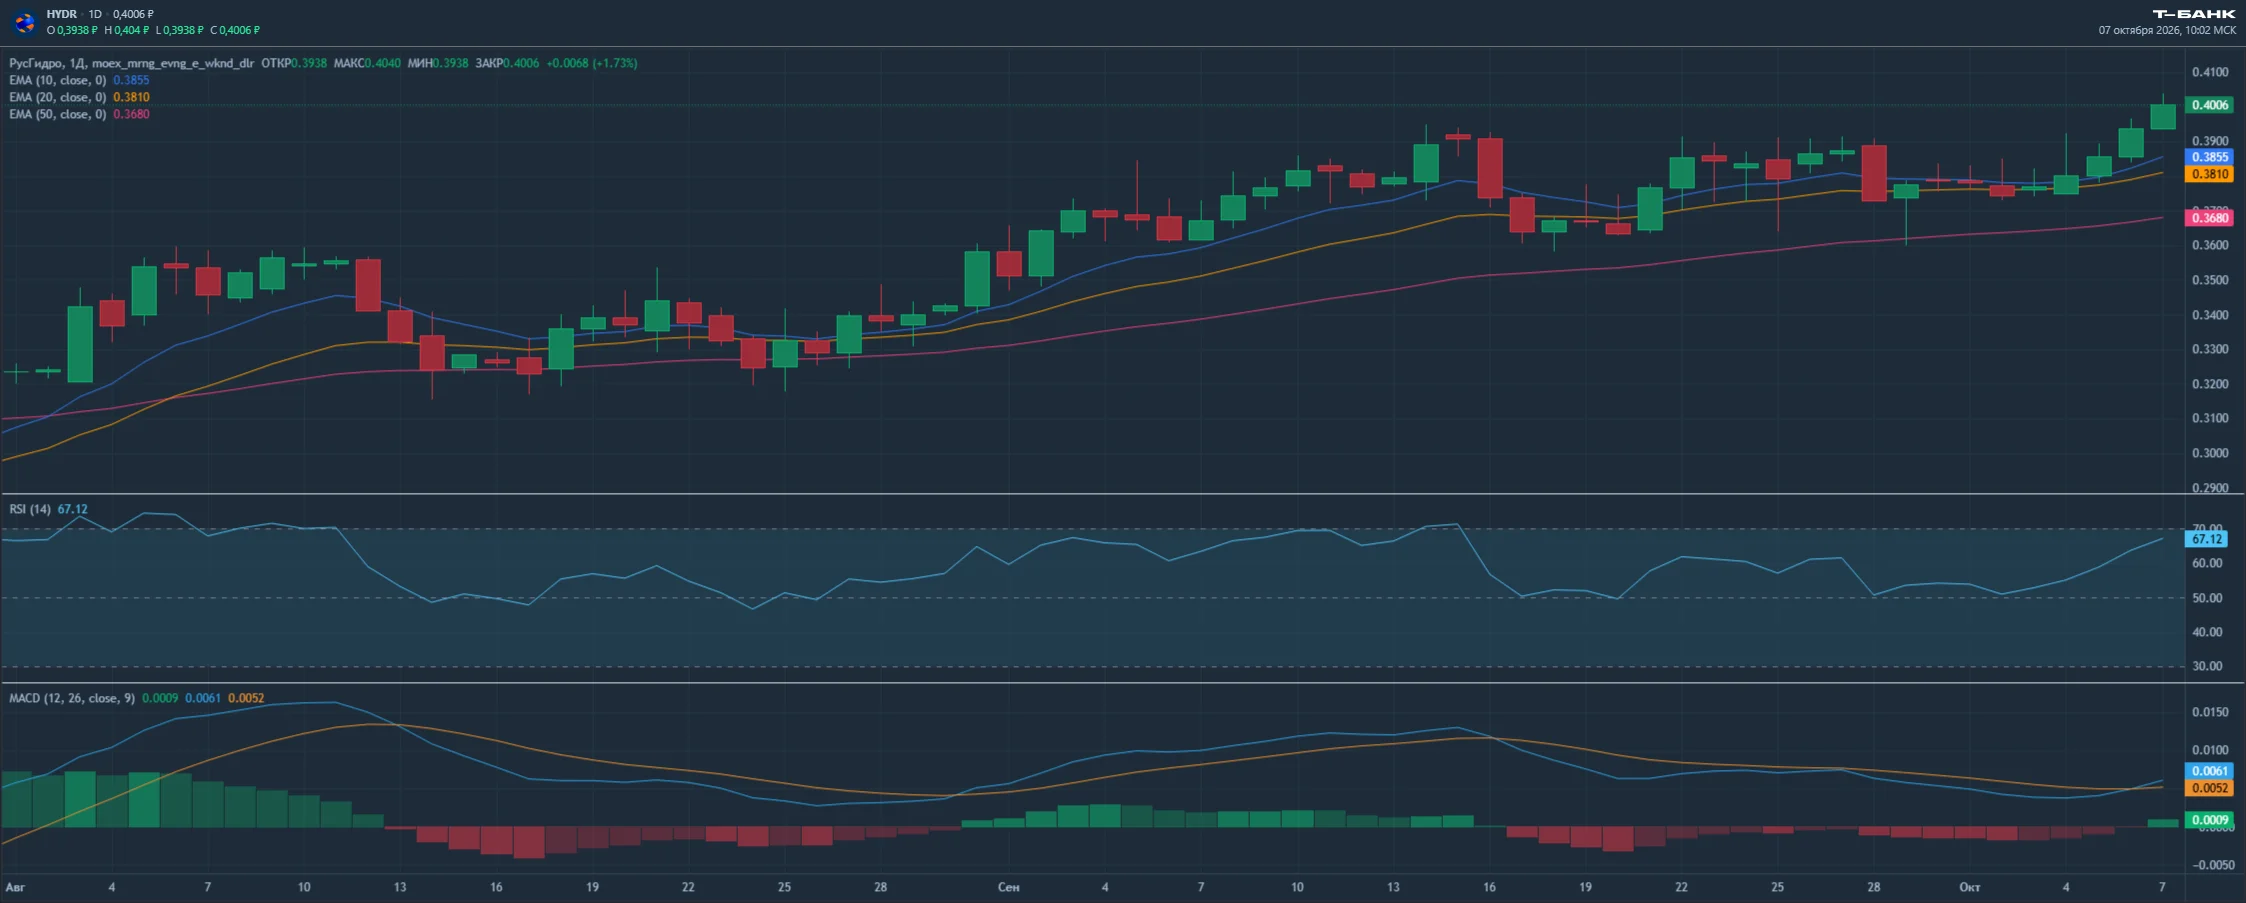Viewport: 2246px width, 903px height.
Task: Click the Авг label on time axis
Action: [x=15, y=887]
